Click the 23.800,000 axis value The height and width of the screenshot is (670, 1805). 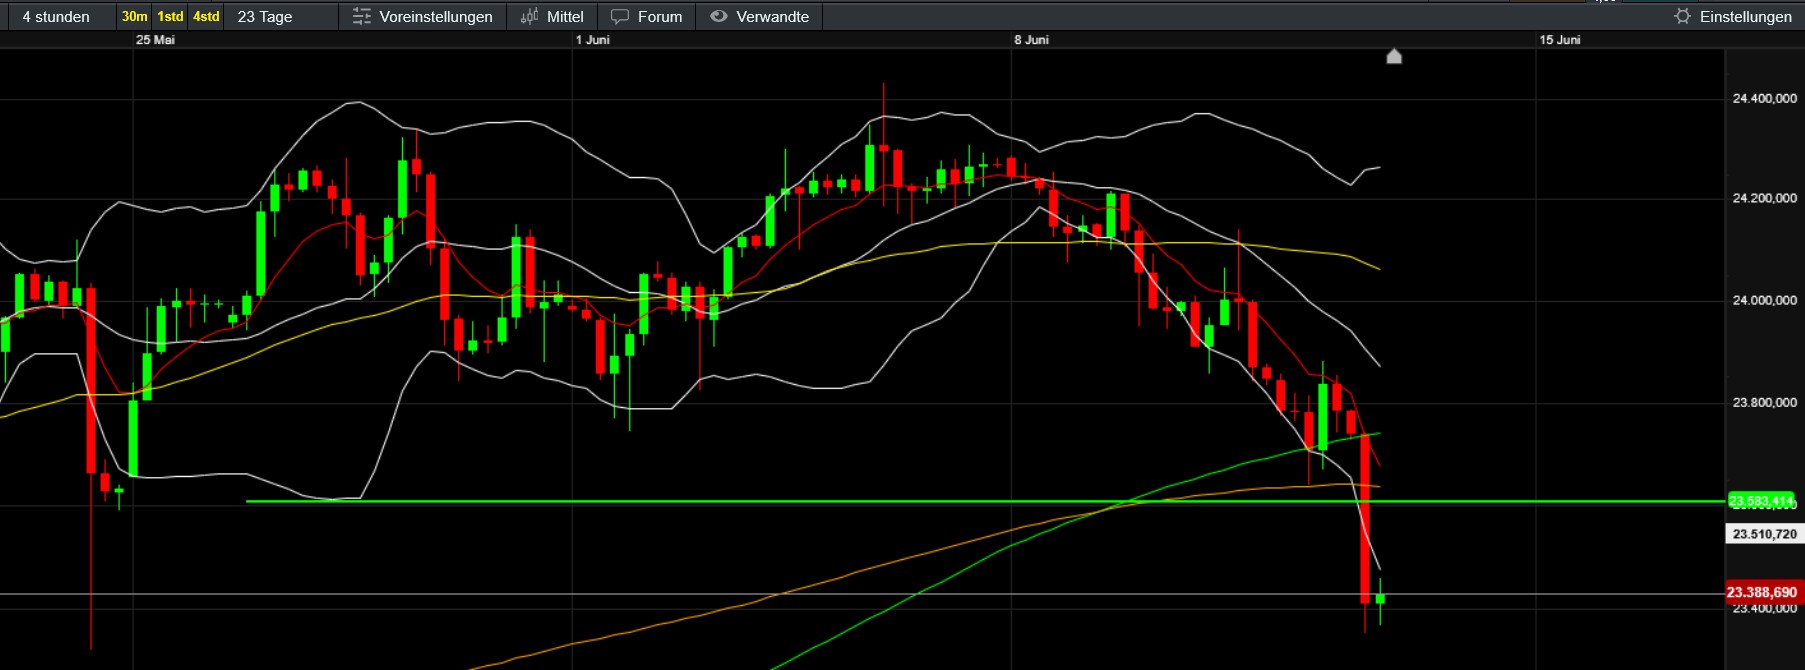pyautogui.click(x=1765, y=402)
